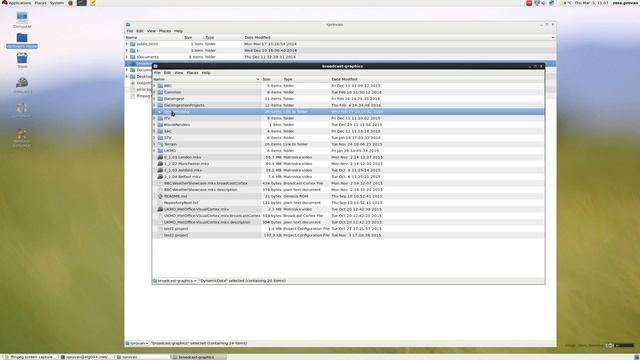Open the System menu in top panel
The width and height of the screenshot is (640, 360).
tap(57, 3)
